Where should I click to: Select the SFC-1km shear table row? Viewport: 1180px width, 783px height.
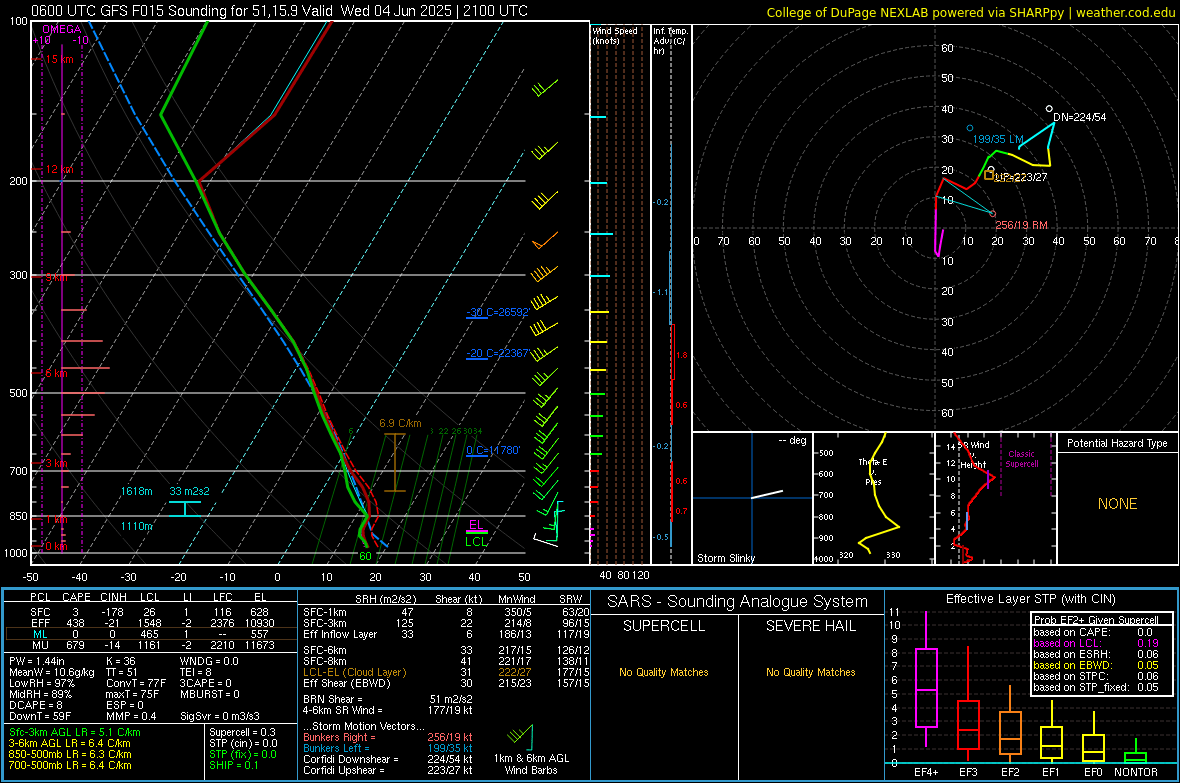[x=446, y=612]
